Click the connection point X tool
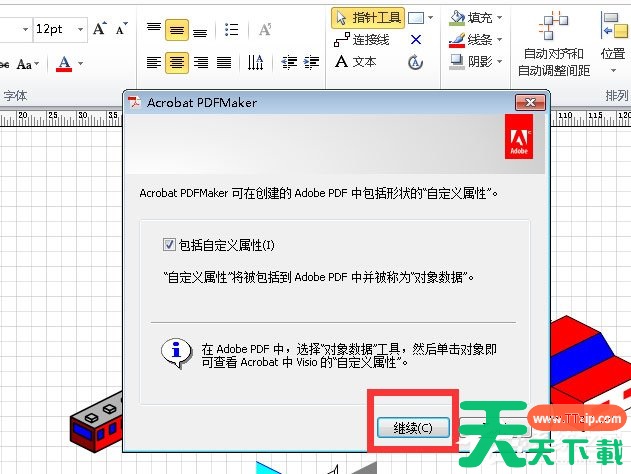631x474 pixels. click(x=416, y=39)
